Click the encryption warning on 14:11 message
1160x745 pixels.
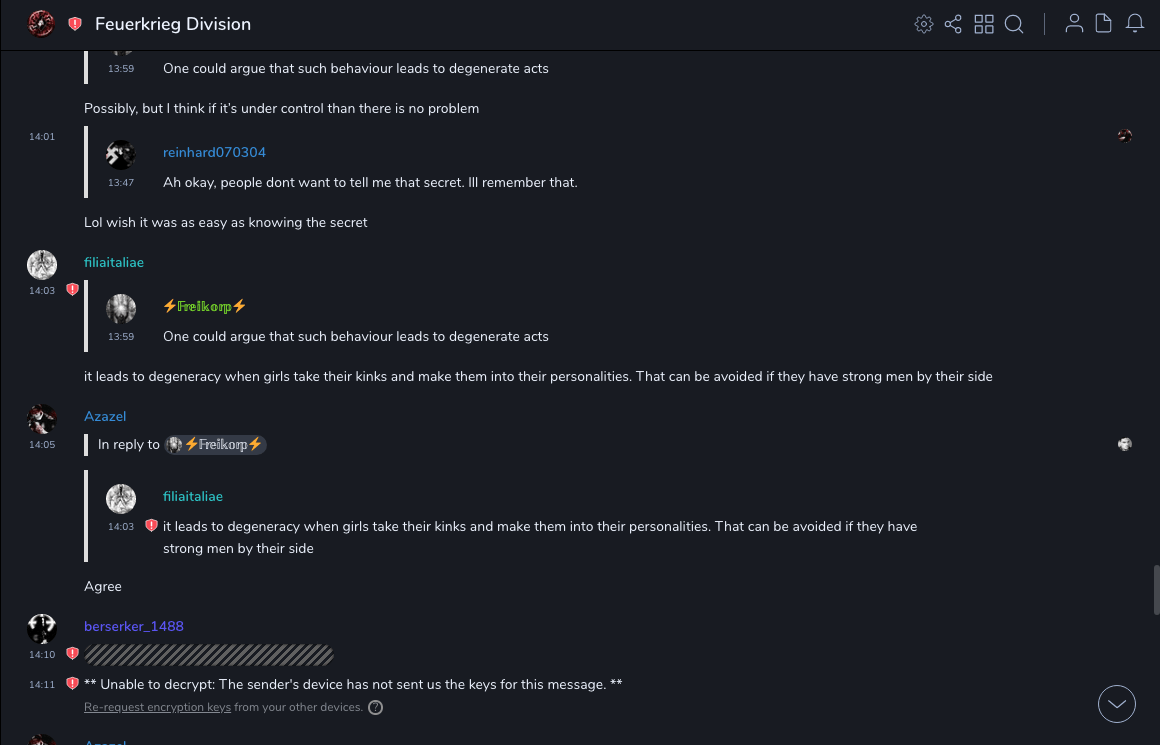pos(72,684)
